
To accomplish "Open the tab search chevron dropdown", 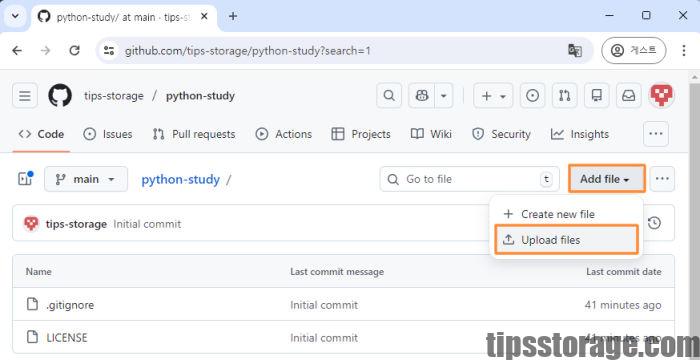I will pyautogui.click(x=15, y=16).
